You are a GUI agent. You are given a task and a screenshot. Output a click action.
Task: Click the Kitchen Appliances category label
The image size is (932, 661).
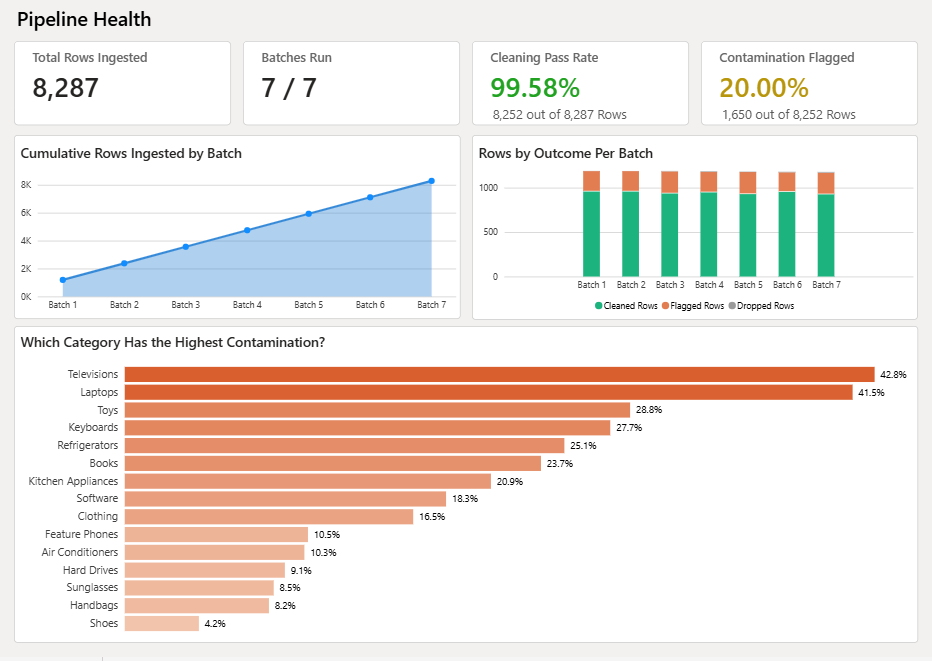(x=73, y=481)
